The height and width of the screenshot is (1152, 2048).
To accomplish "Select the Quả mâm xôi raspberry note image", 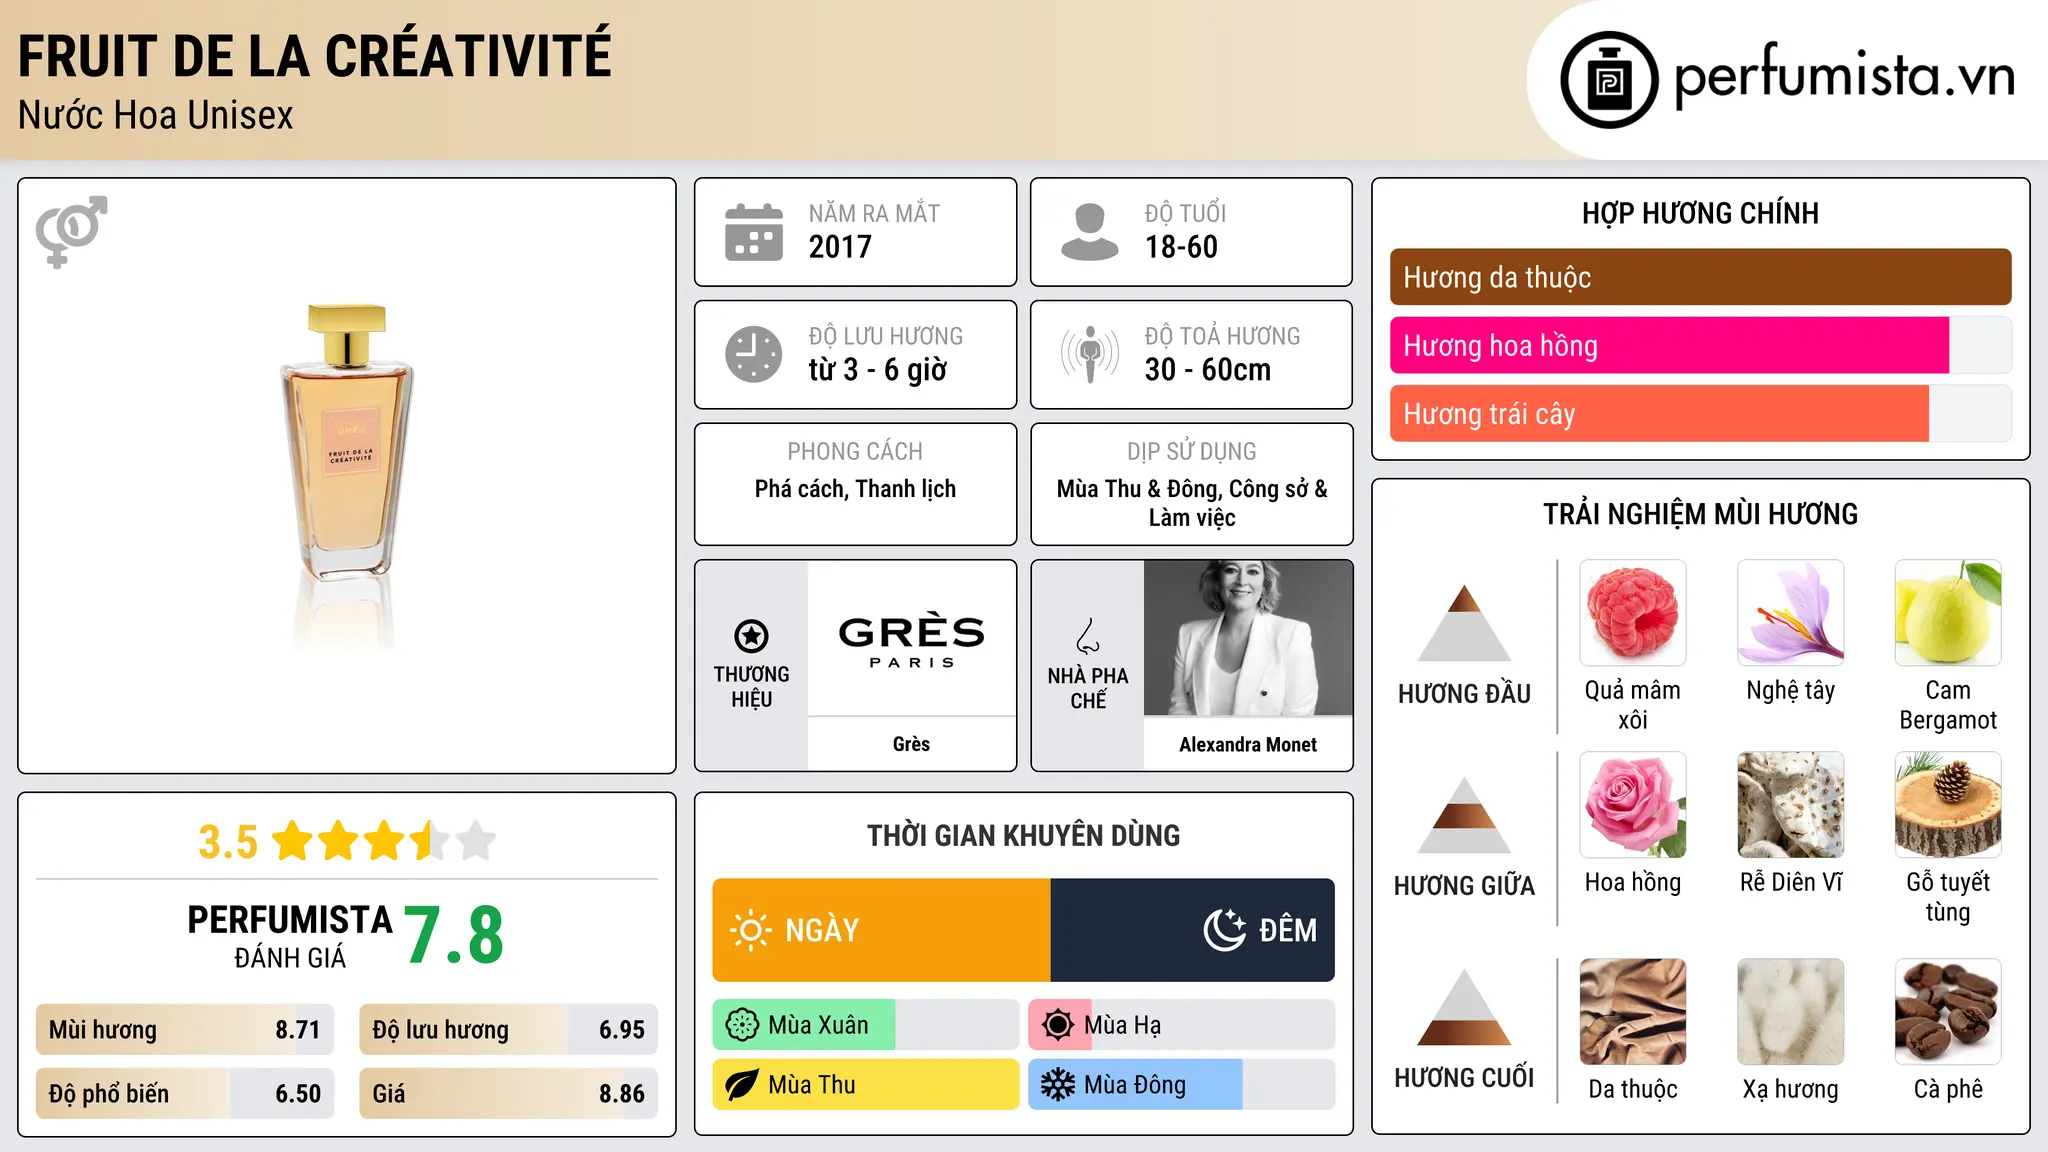I will click(x=1633, y=613).
